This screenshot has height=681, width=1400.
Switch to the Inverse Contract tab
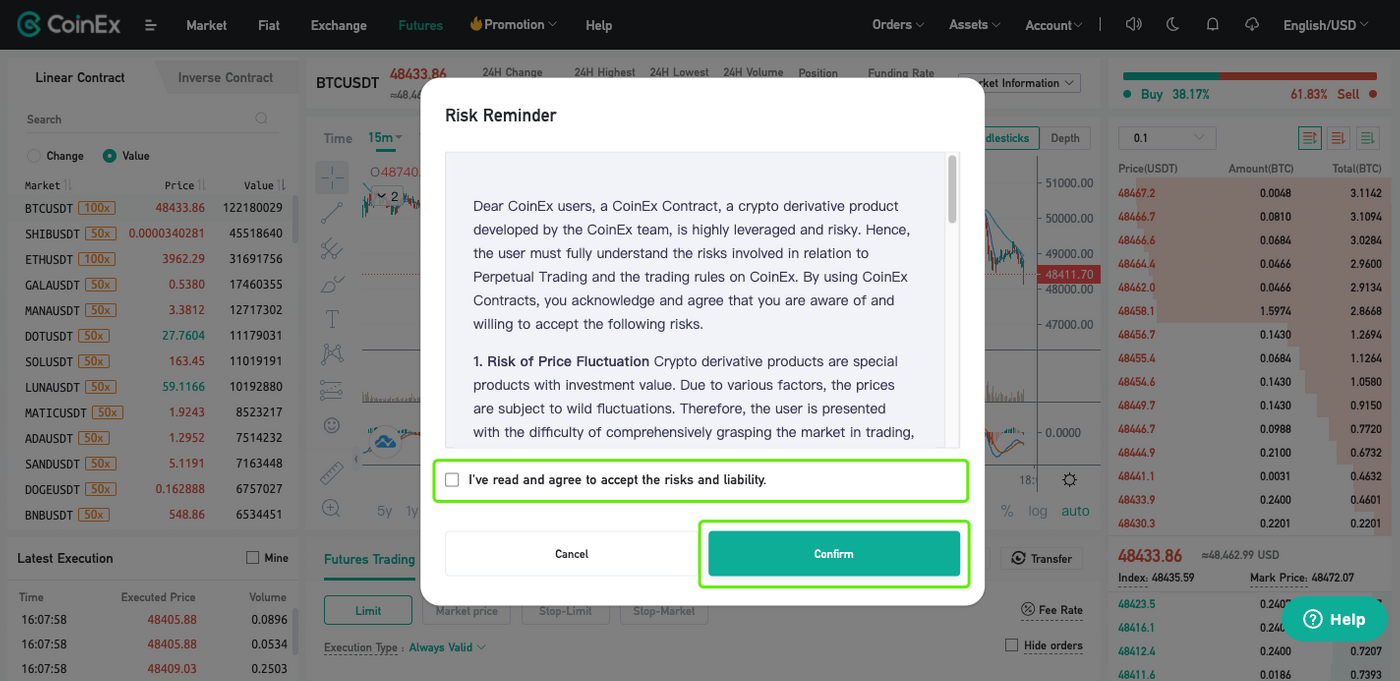point(225,77)
